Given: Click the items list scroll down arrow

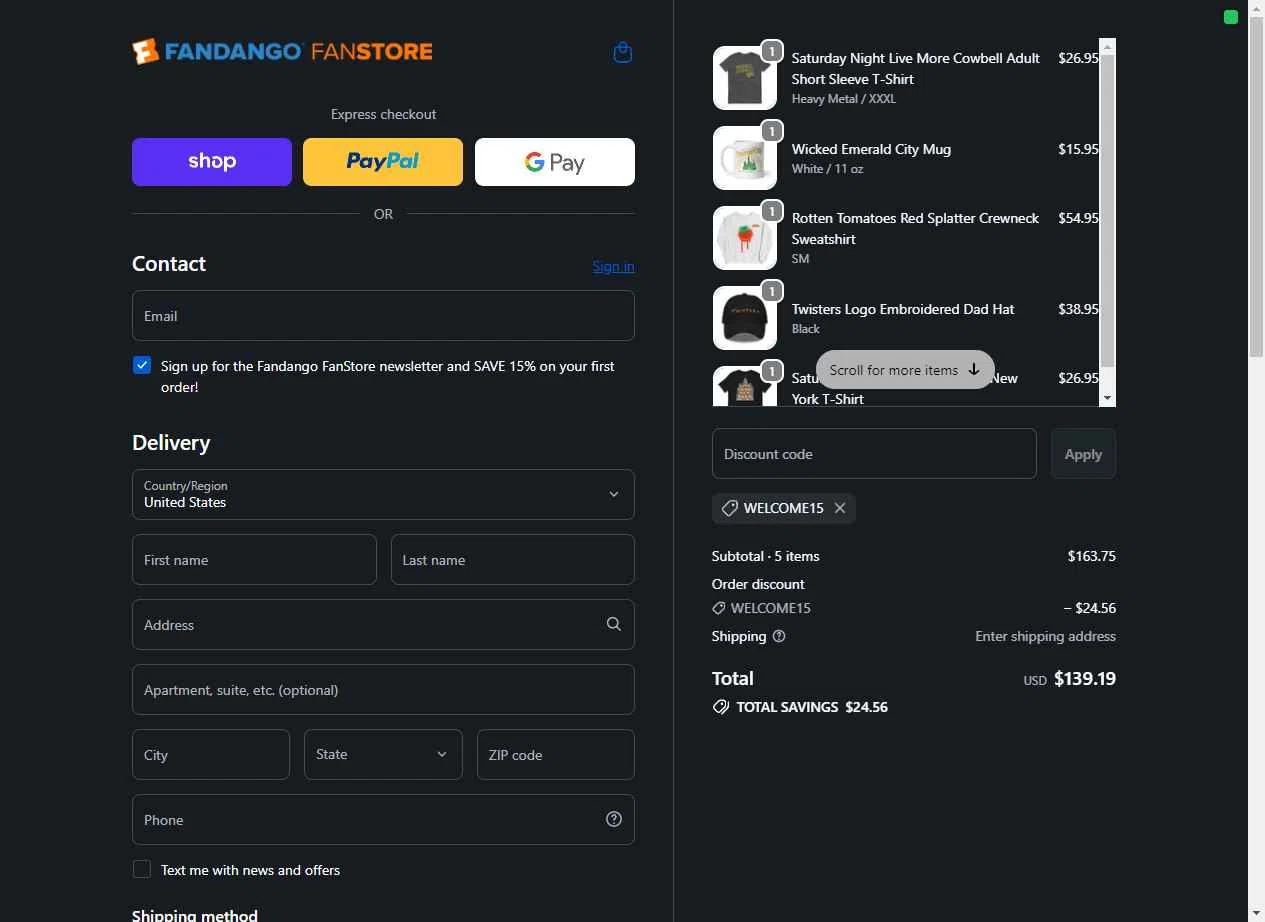Looking at the screenshot, I should click(1107, 398).
